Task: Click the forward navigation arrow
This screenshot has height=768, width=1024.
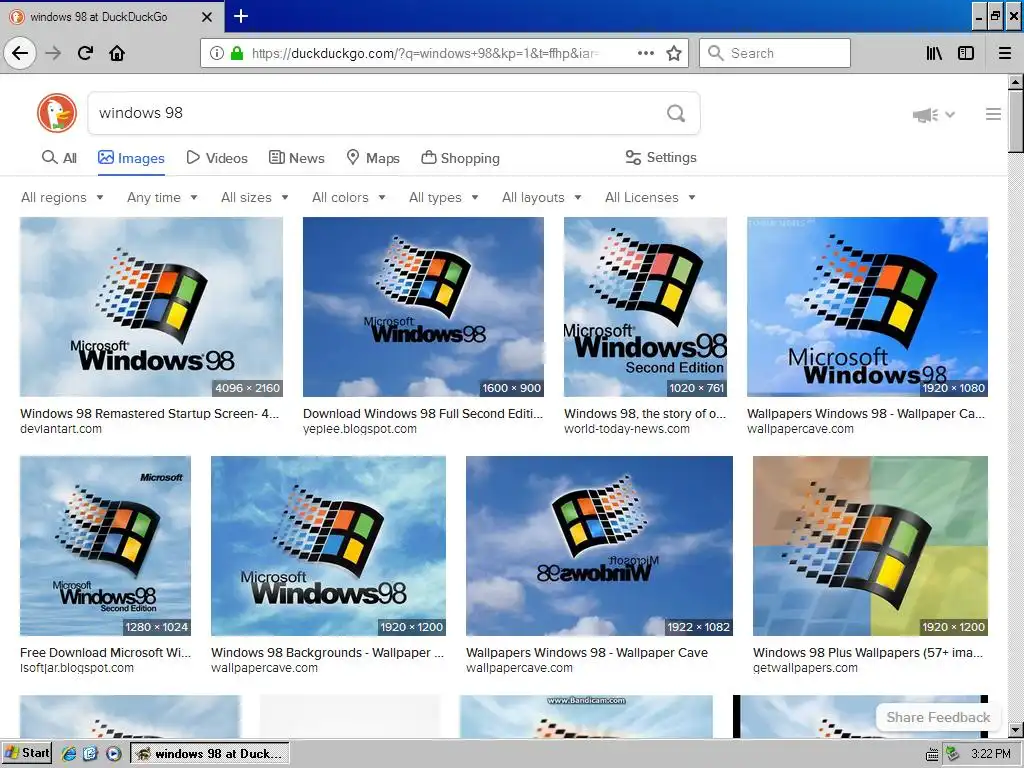Action: point(54,53)
